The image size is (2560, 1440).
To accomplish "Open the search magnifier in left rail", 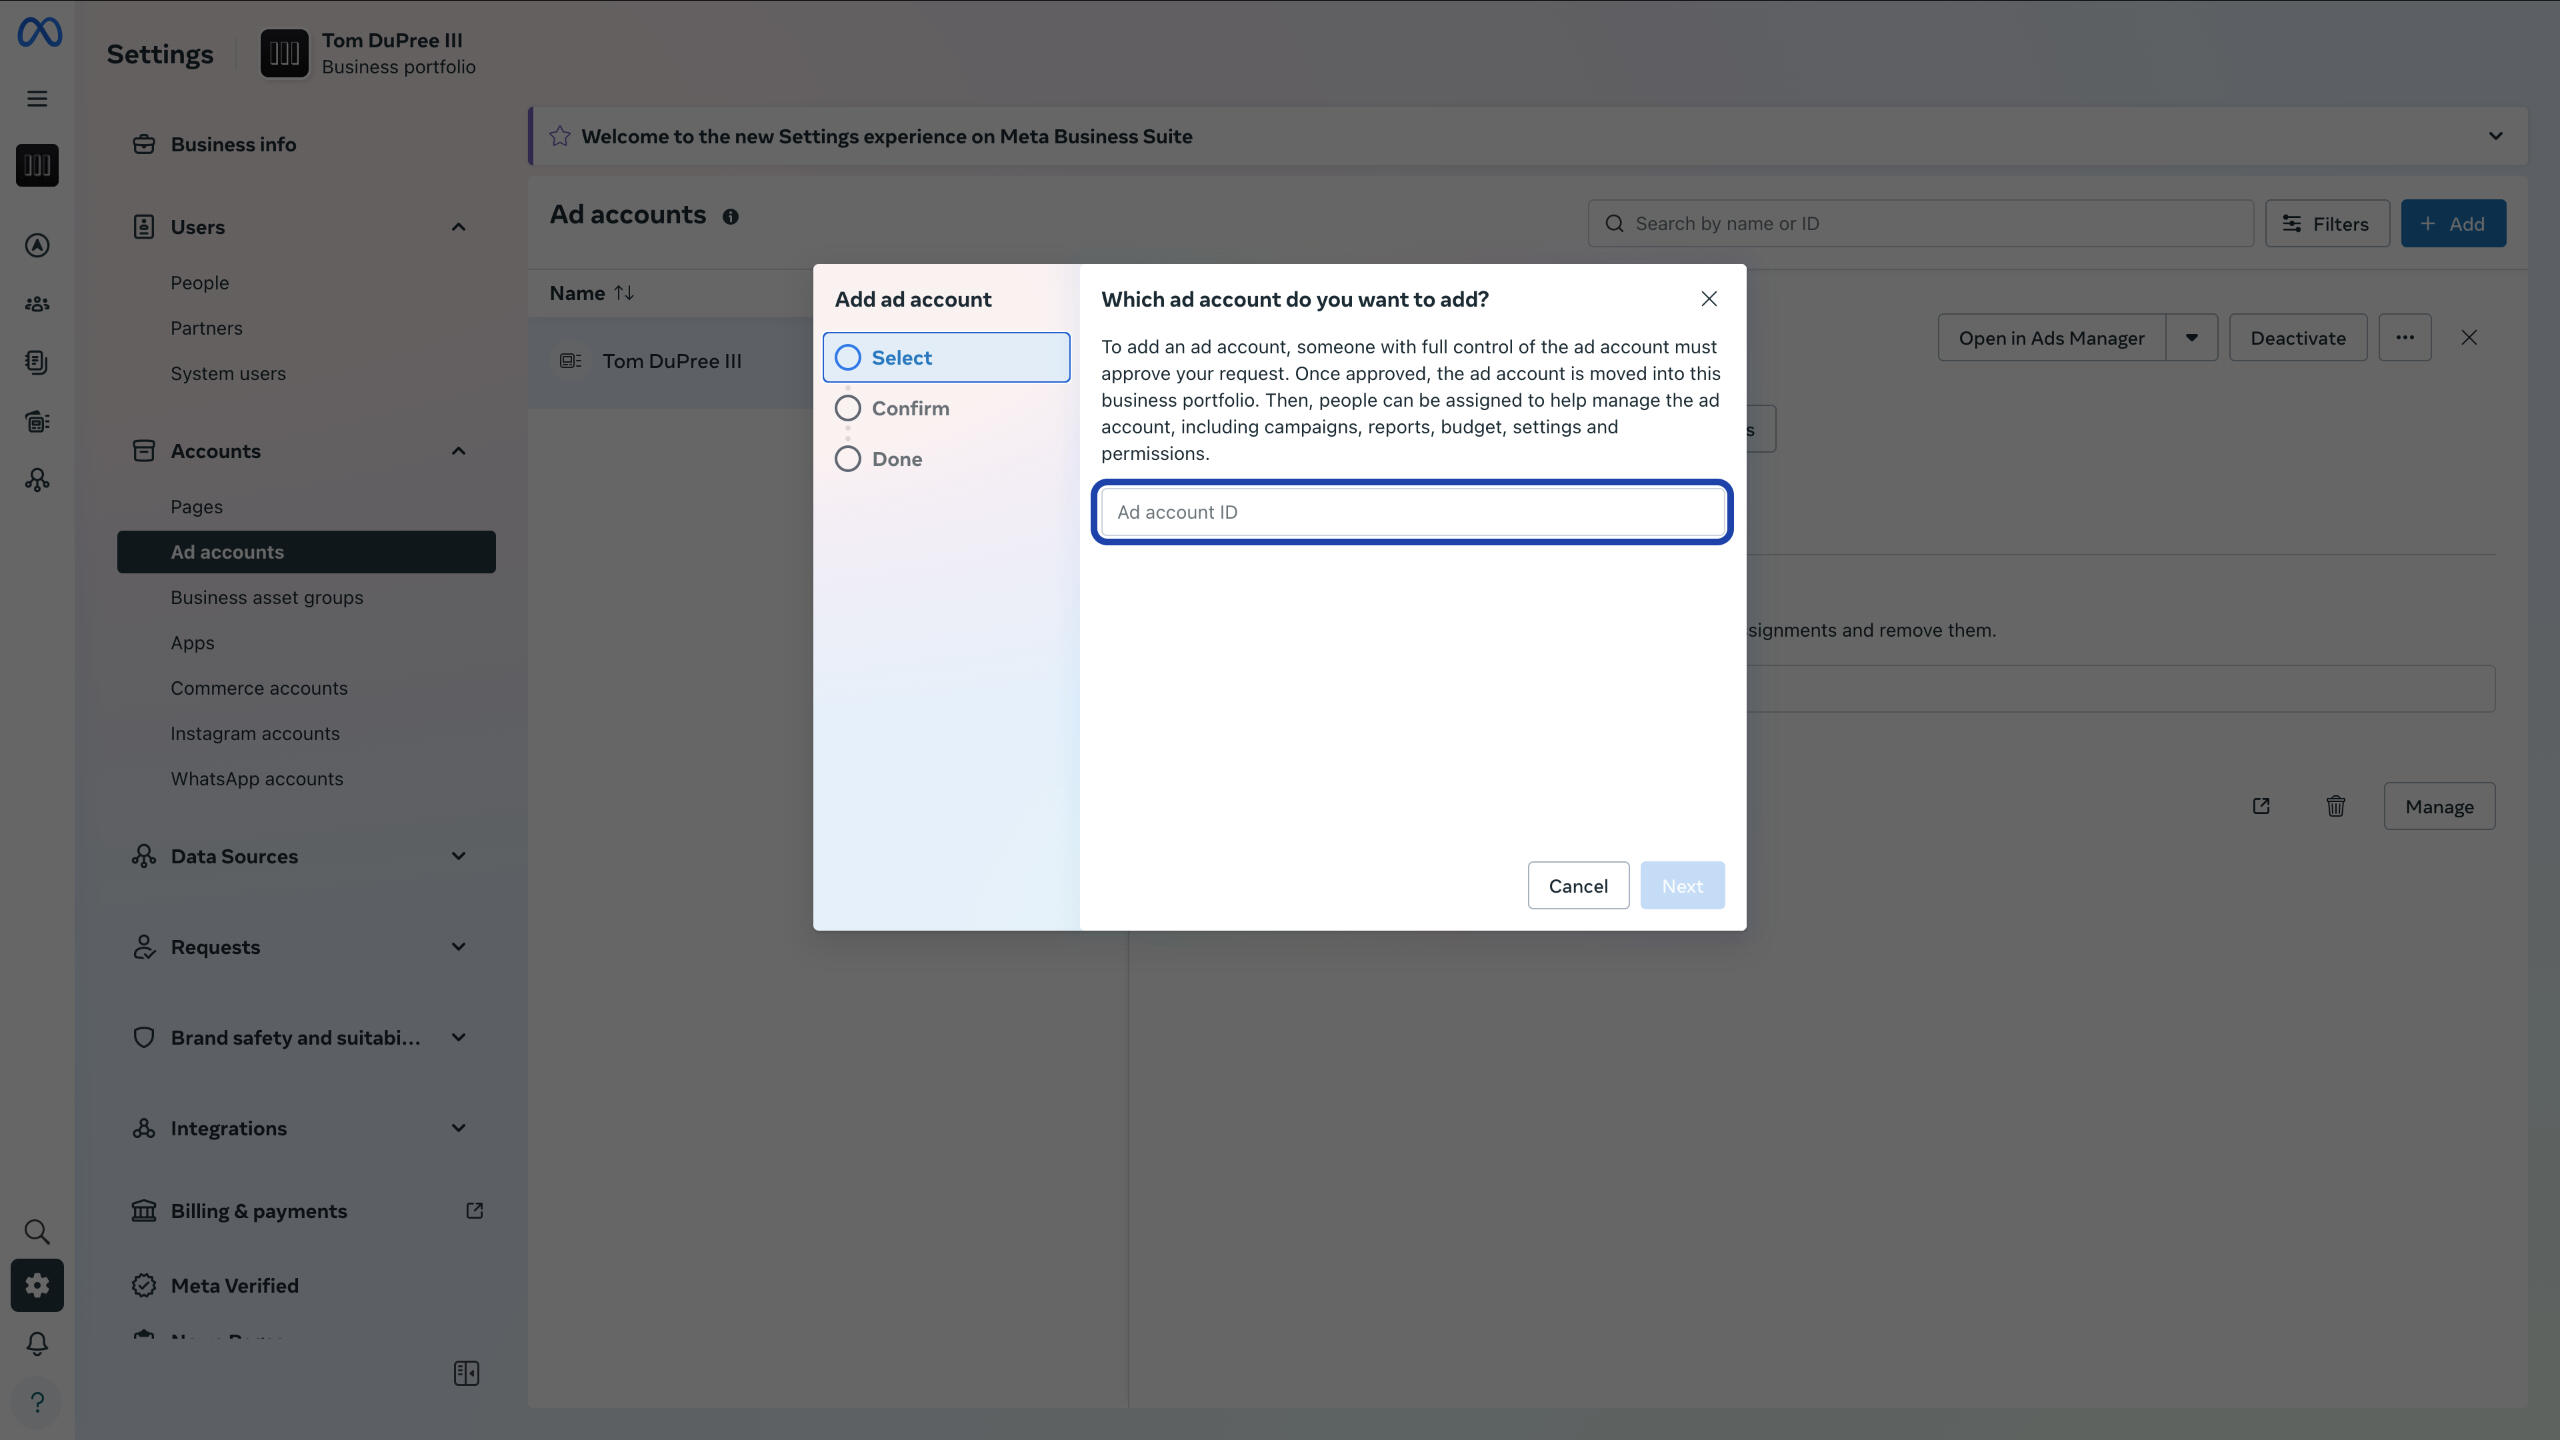I will (x=37, y=1231).
